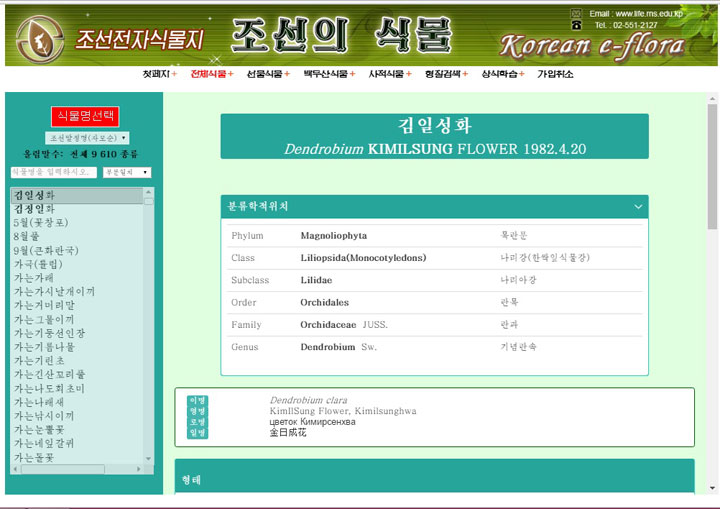Collapse the 분류학적위치 section chevron
720x509 pixels.
[x=638, y=207]
